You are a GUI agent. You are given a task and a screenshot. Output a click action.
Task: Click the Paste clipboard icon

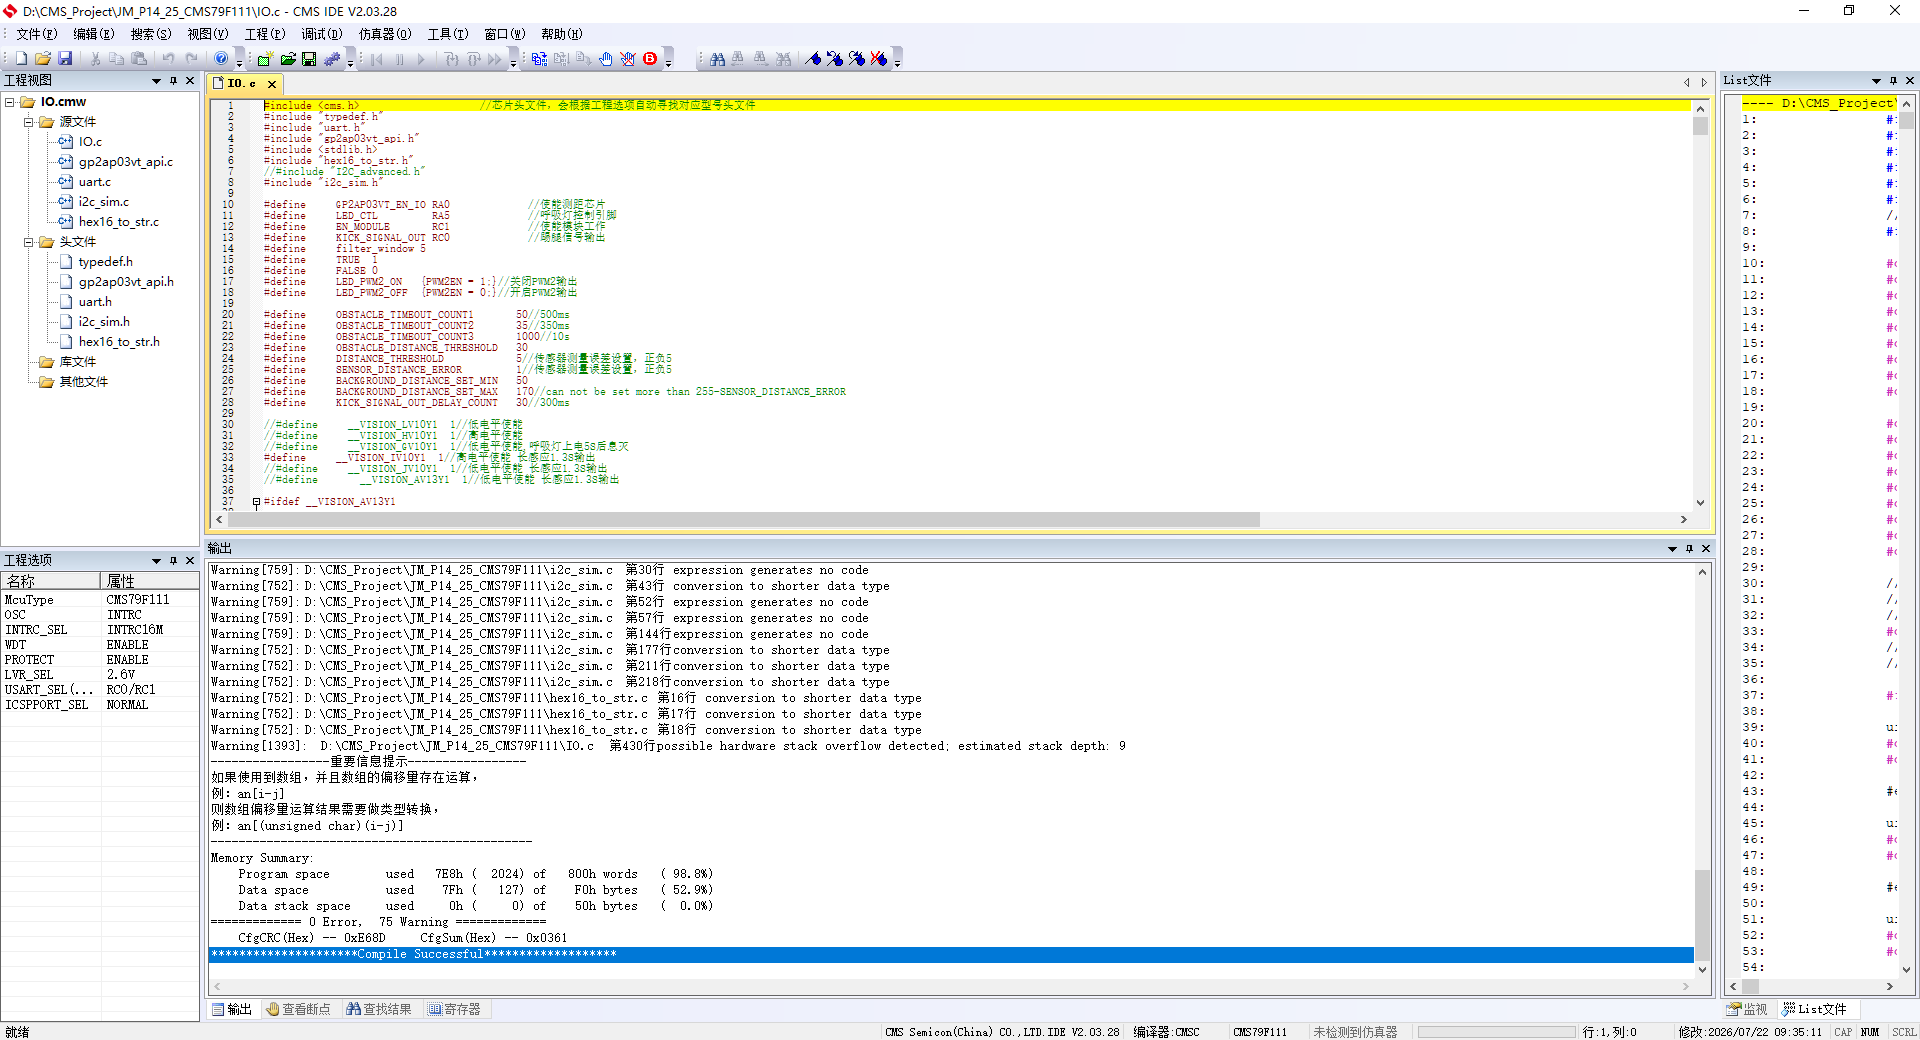click(x=139, y=59)
